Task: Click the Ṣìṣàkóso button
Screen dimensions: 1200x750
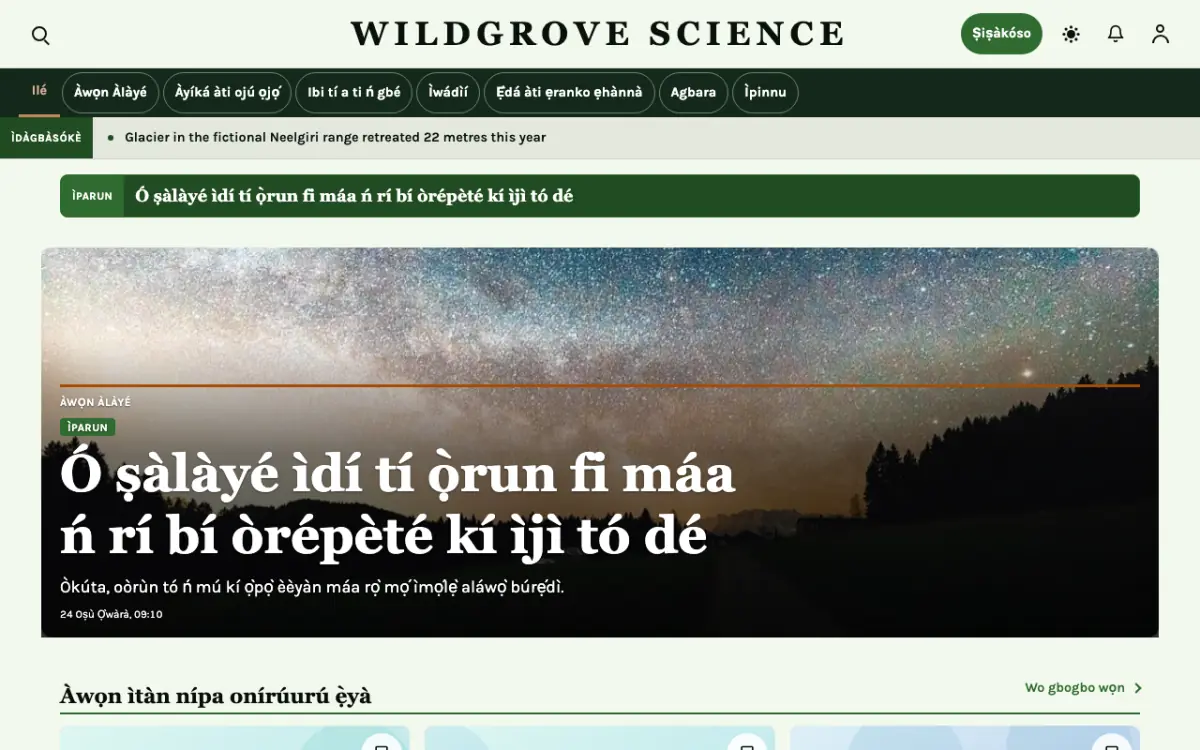Action: pyautogui.click(x=1001, y=34)
